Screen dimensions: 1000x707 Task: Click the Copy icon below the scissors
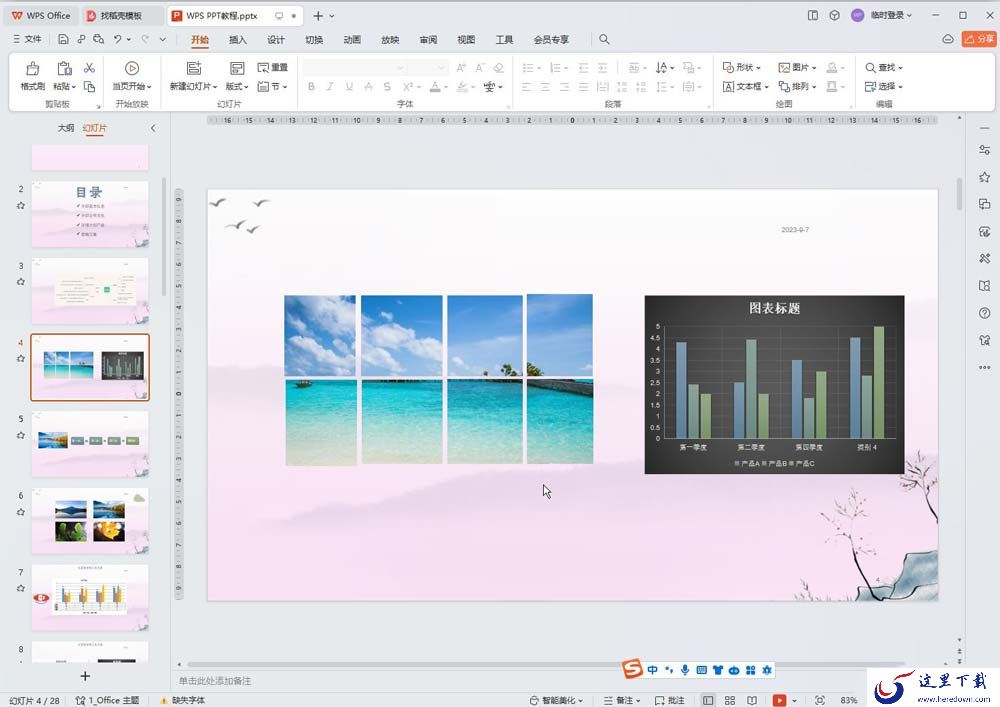pos(89,86)
